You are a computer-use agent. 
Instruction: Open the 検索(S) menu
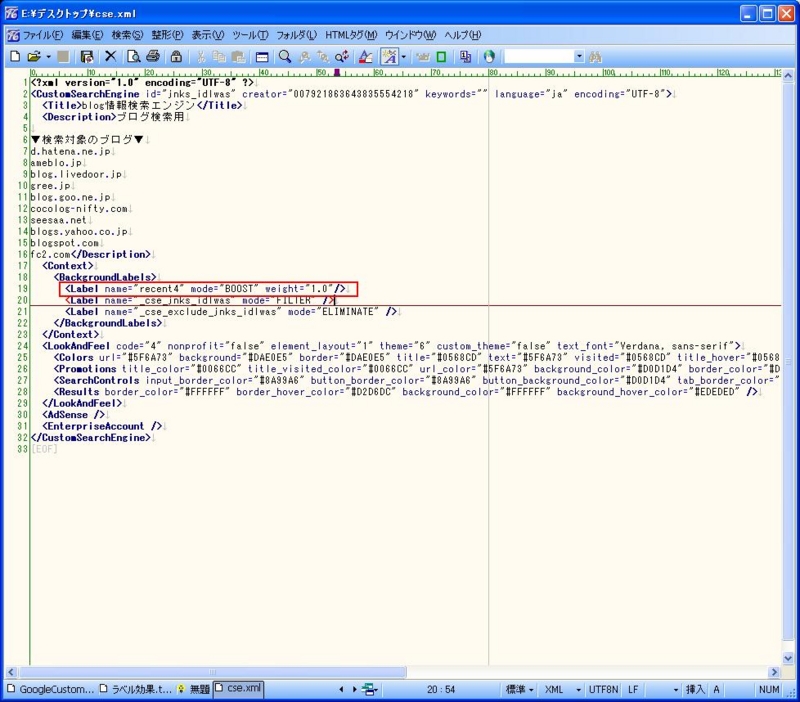(x=127, y=35)
